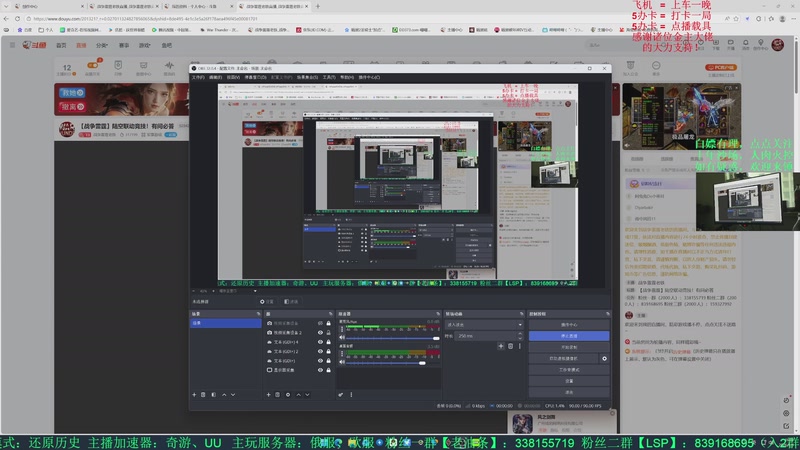Add a scene transition with the plus icon
This screenshot has width=800, height=450.
pyautogui.click(x=501, y=346)
